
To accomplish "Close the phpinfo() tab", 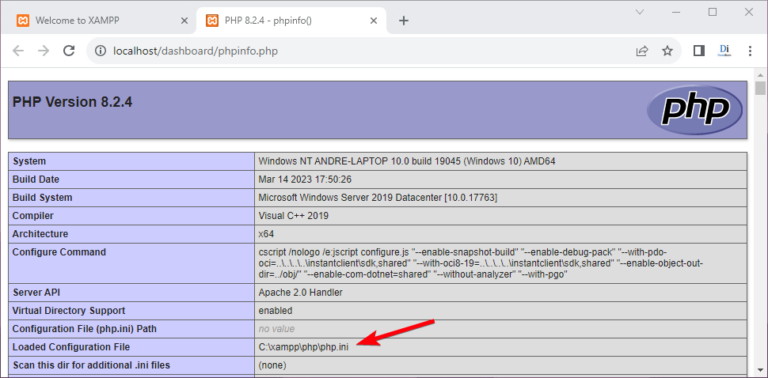I will click(x=373, y=21).
